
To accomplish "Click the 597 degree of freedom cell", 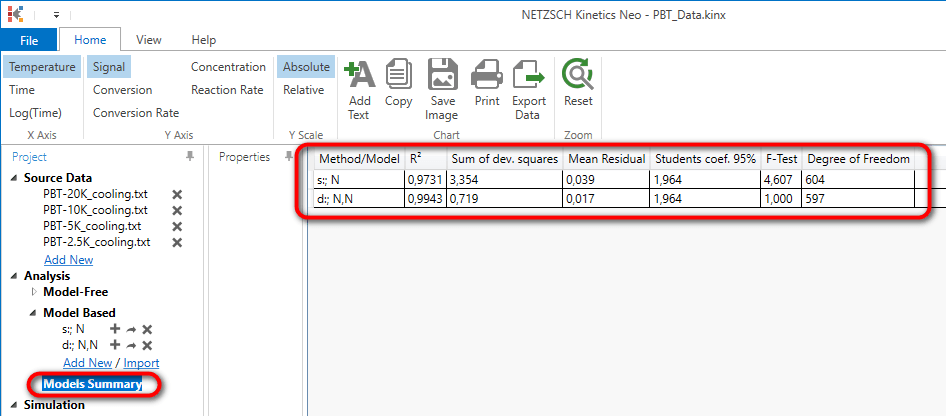I will [858, 198].
